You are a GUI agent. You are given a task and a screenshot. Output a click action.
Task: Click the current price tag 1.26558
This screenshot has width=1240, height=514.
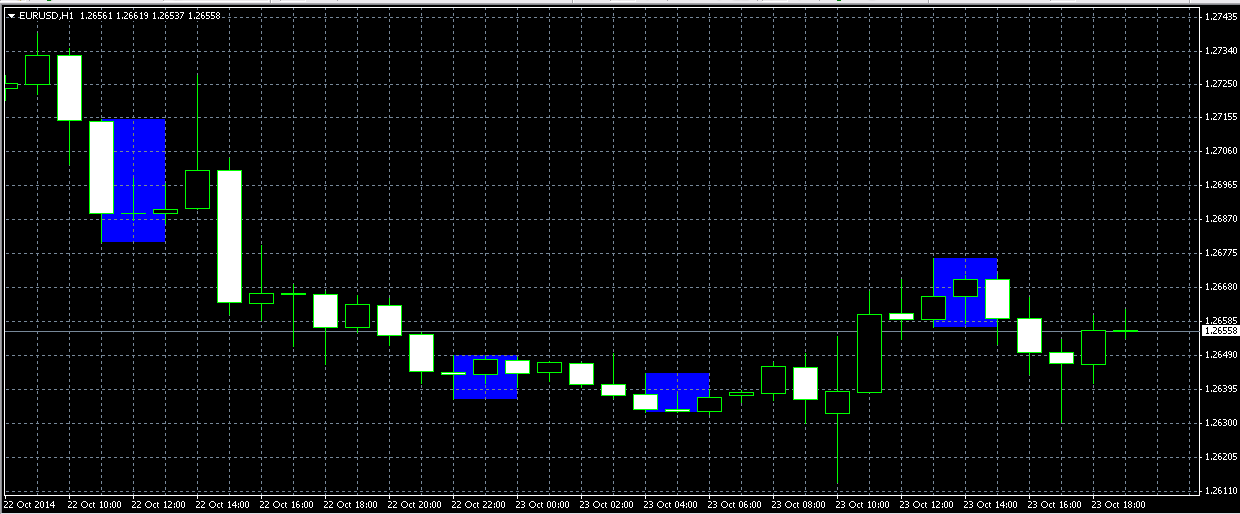pos(1220,330)
